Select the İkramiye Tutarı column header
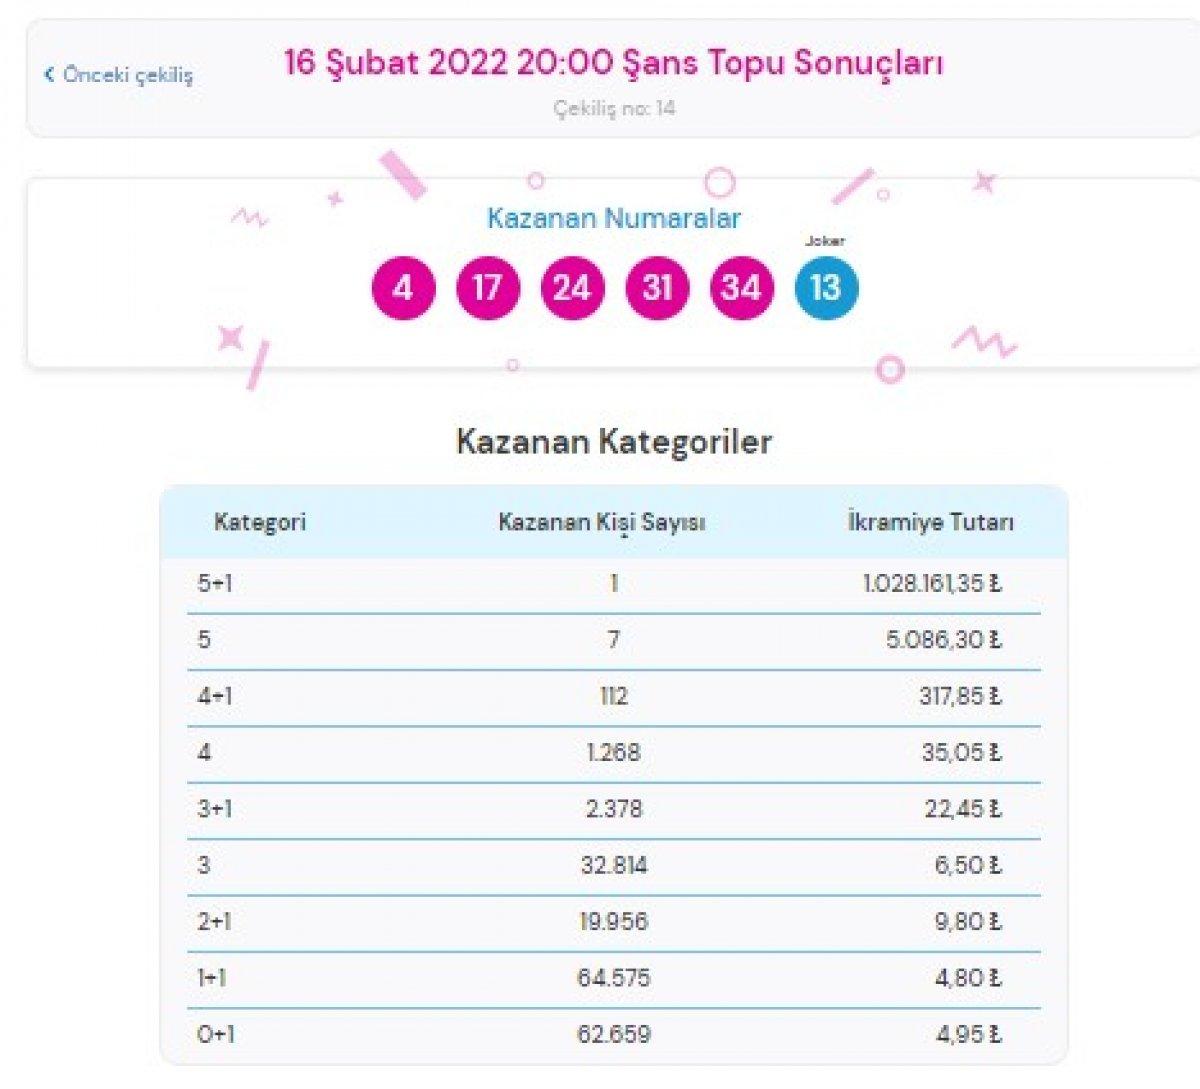Screen dimensions: 1200x1089 point(931,520)
